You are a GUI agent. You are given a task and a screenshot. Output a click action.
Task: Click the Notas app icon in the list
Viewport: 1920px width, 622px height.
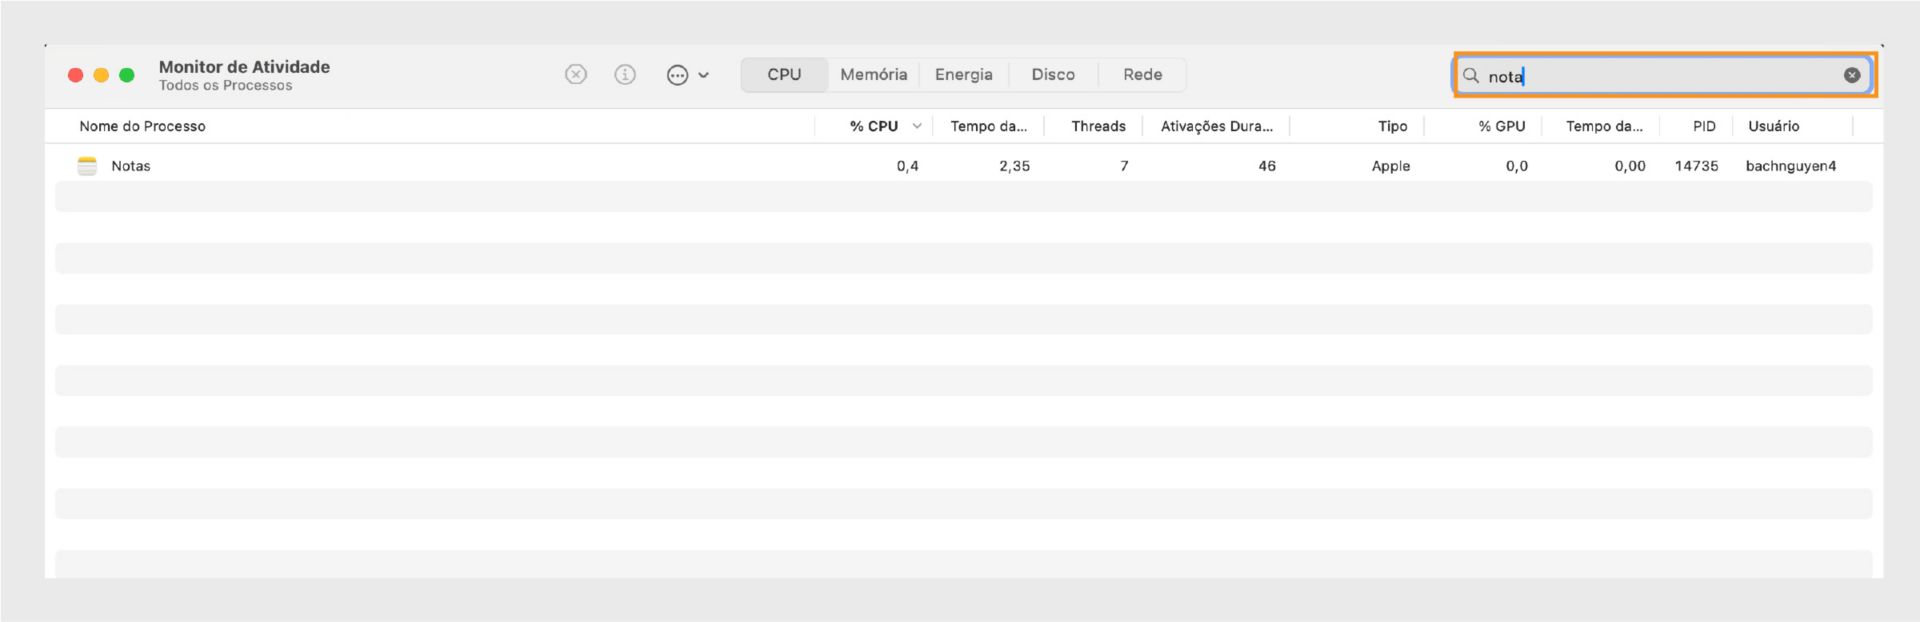coord(88,166)
